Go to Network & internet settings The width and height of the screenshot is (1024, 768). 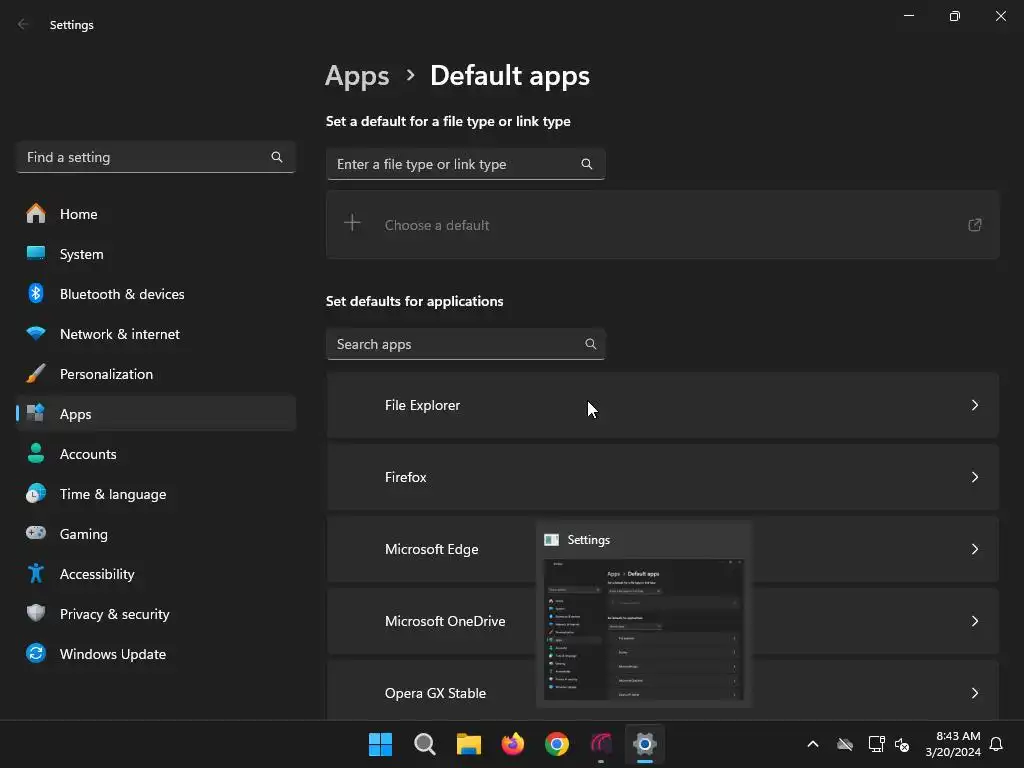[x=155, y=334]
